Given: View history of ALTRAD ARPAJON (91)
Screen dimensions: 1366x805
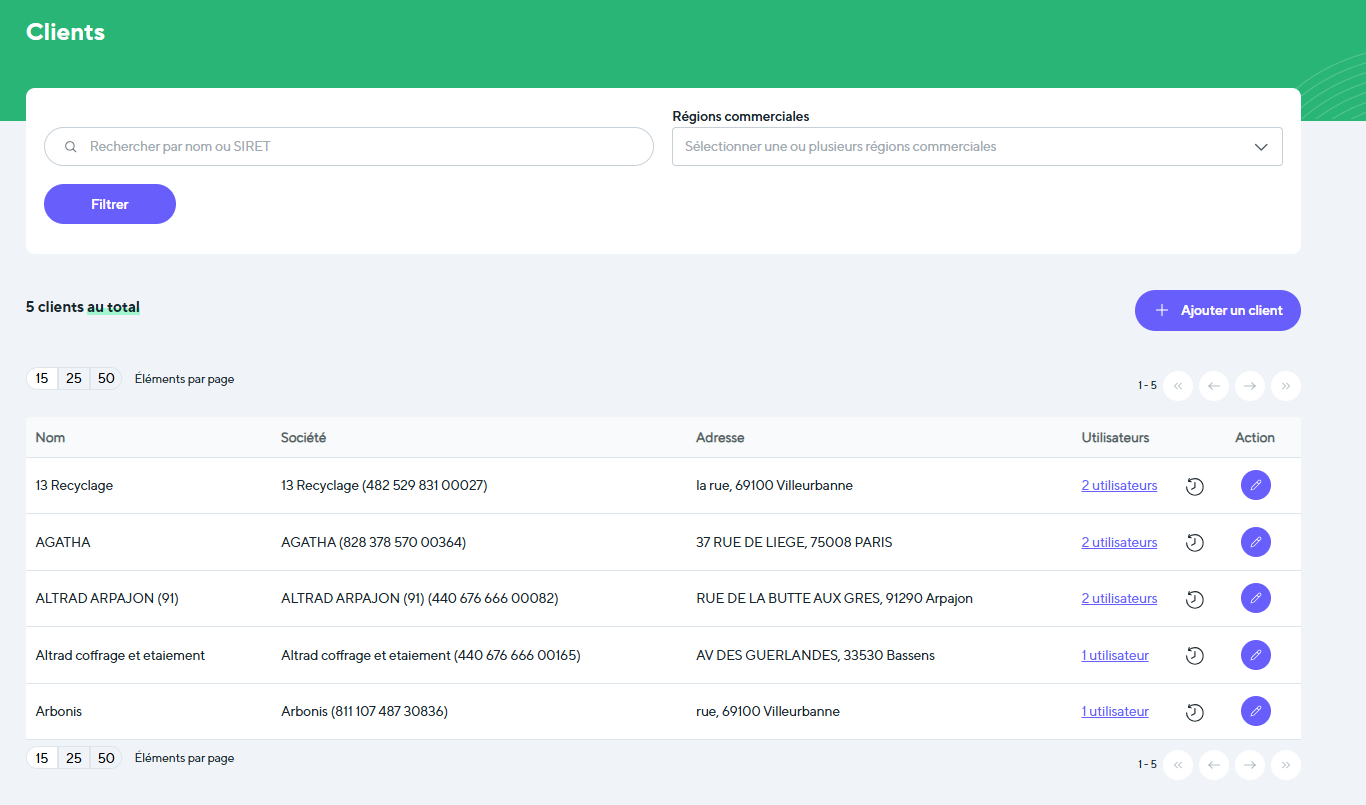Looking at the screenshot, I should point(1194,599).
